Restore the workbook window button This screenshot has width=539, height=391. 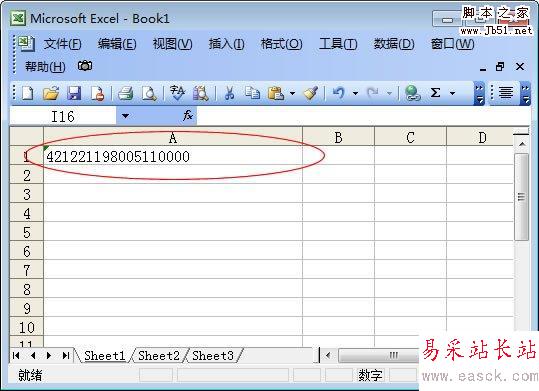coord(500,66)
